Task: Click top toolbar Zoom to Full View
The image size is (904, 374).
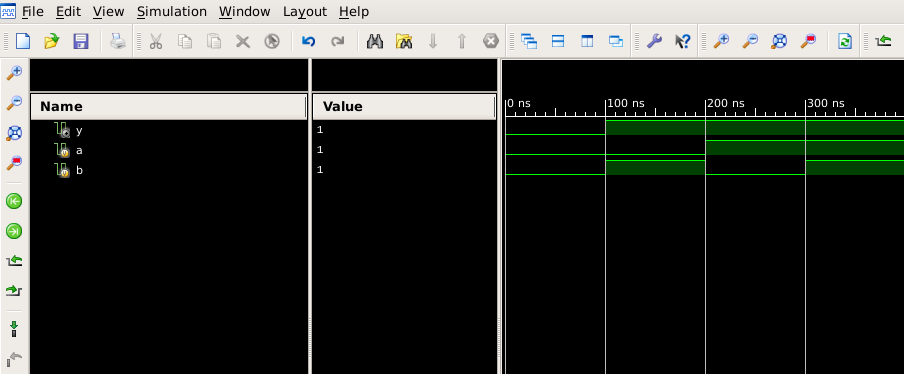Action: (779, 41)
